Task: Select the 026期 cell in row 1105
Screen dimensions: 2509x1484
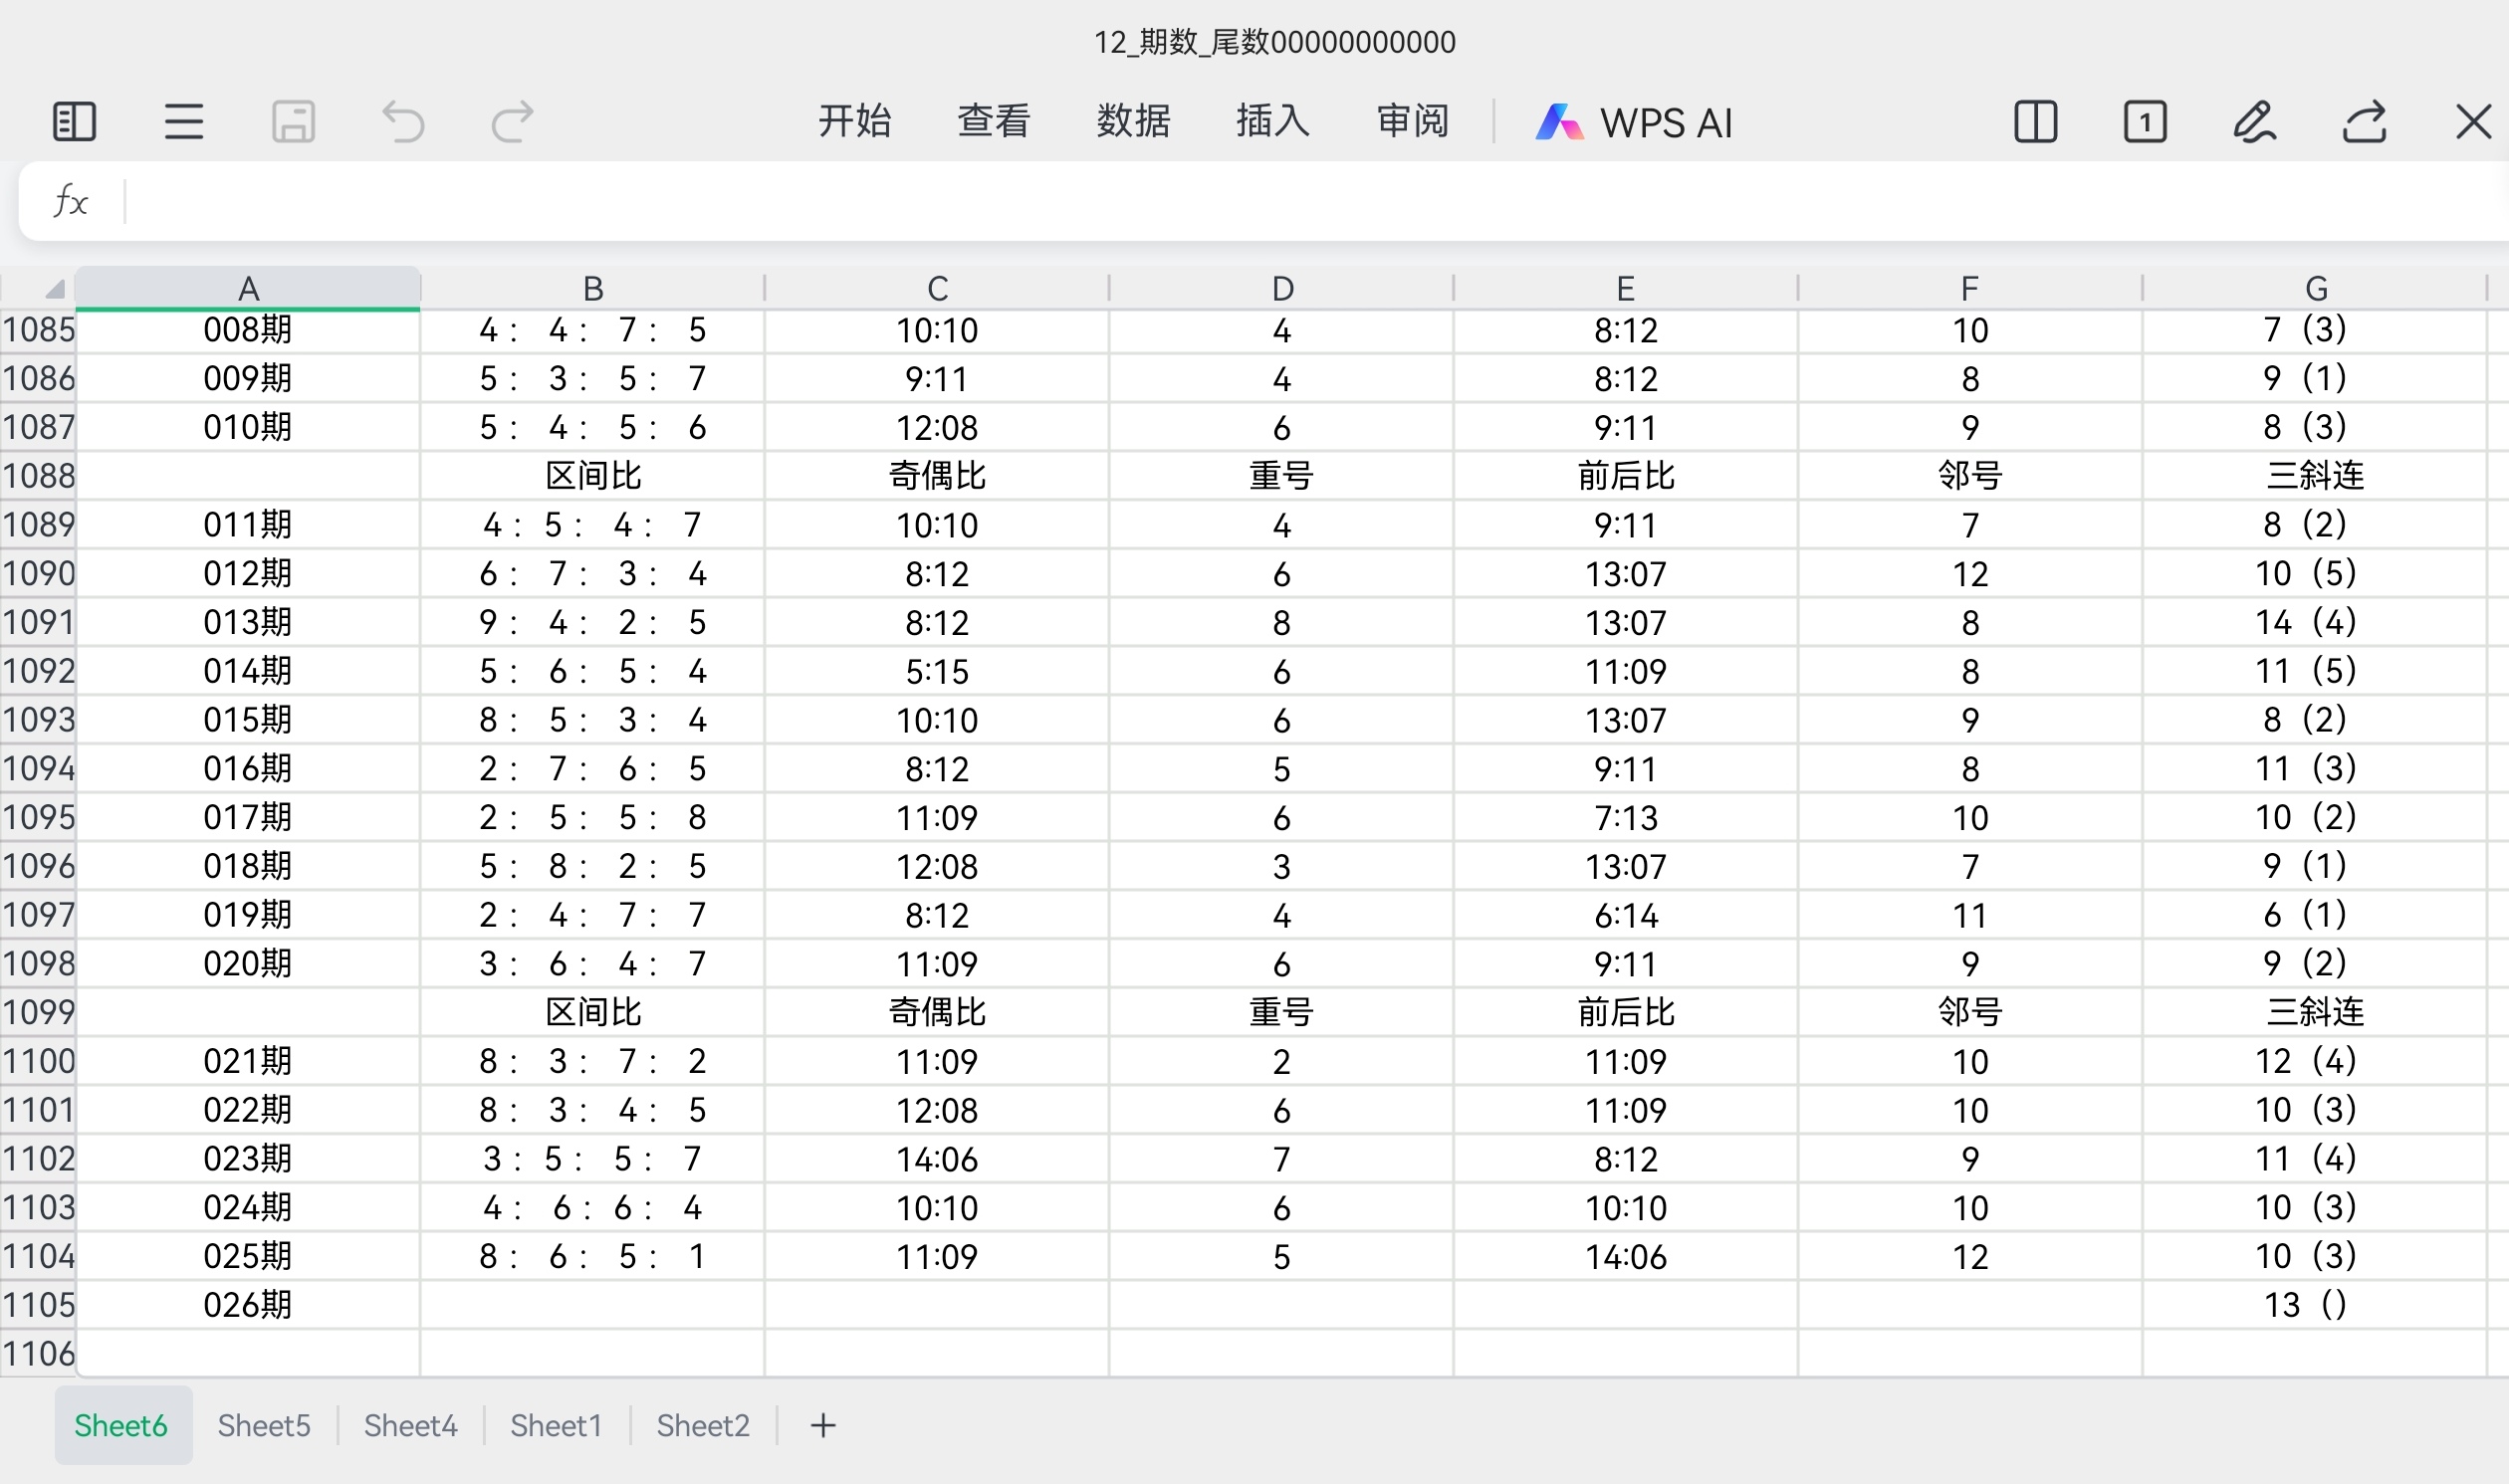Action: click(248, 1305)
